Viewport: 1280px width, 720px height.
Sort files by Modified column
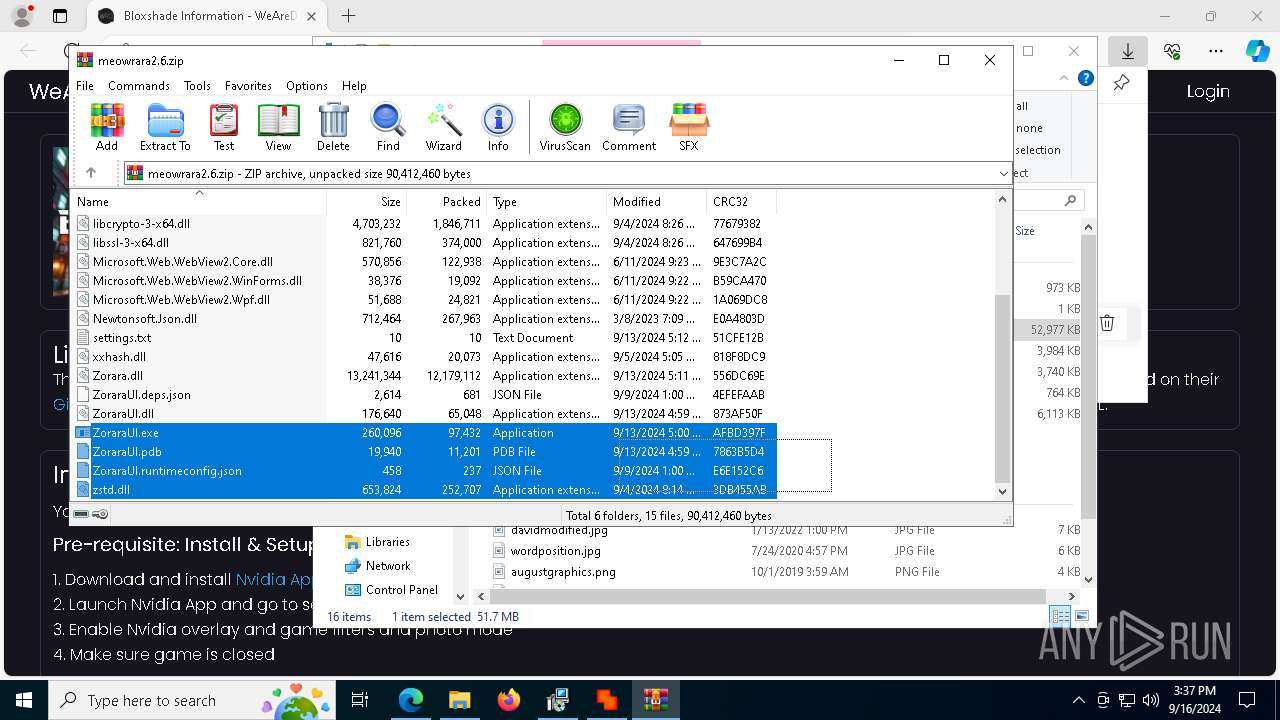pos(656,202)
